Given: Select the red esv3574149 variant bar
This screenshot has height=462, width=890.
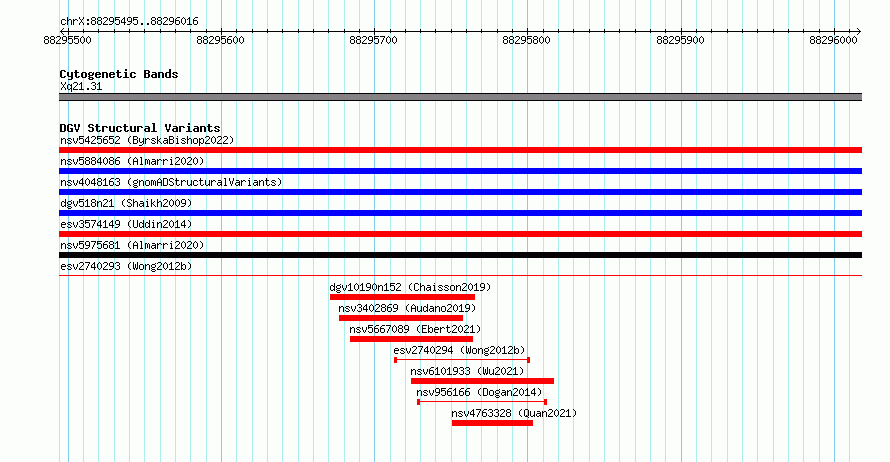Looking at the screenshot, I should (x=460, y=234).
